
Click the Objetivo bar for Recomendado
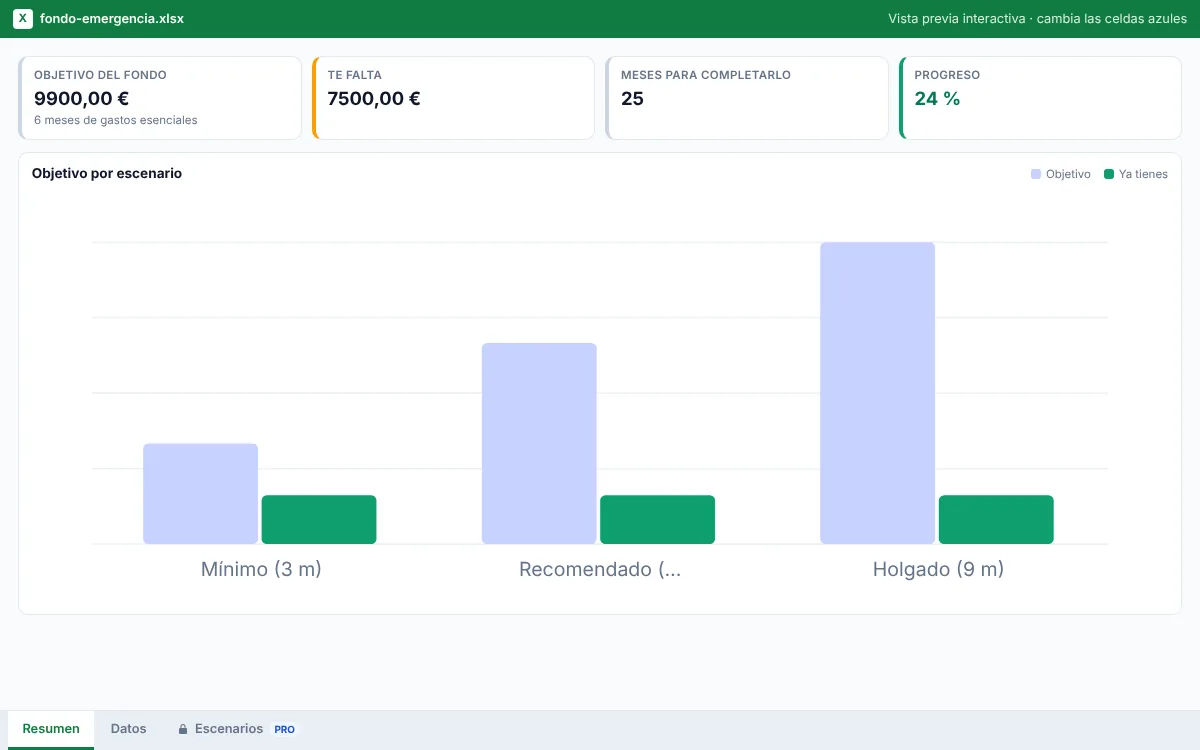click(539, 444)
